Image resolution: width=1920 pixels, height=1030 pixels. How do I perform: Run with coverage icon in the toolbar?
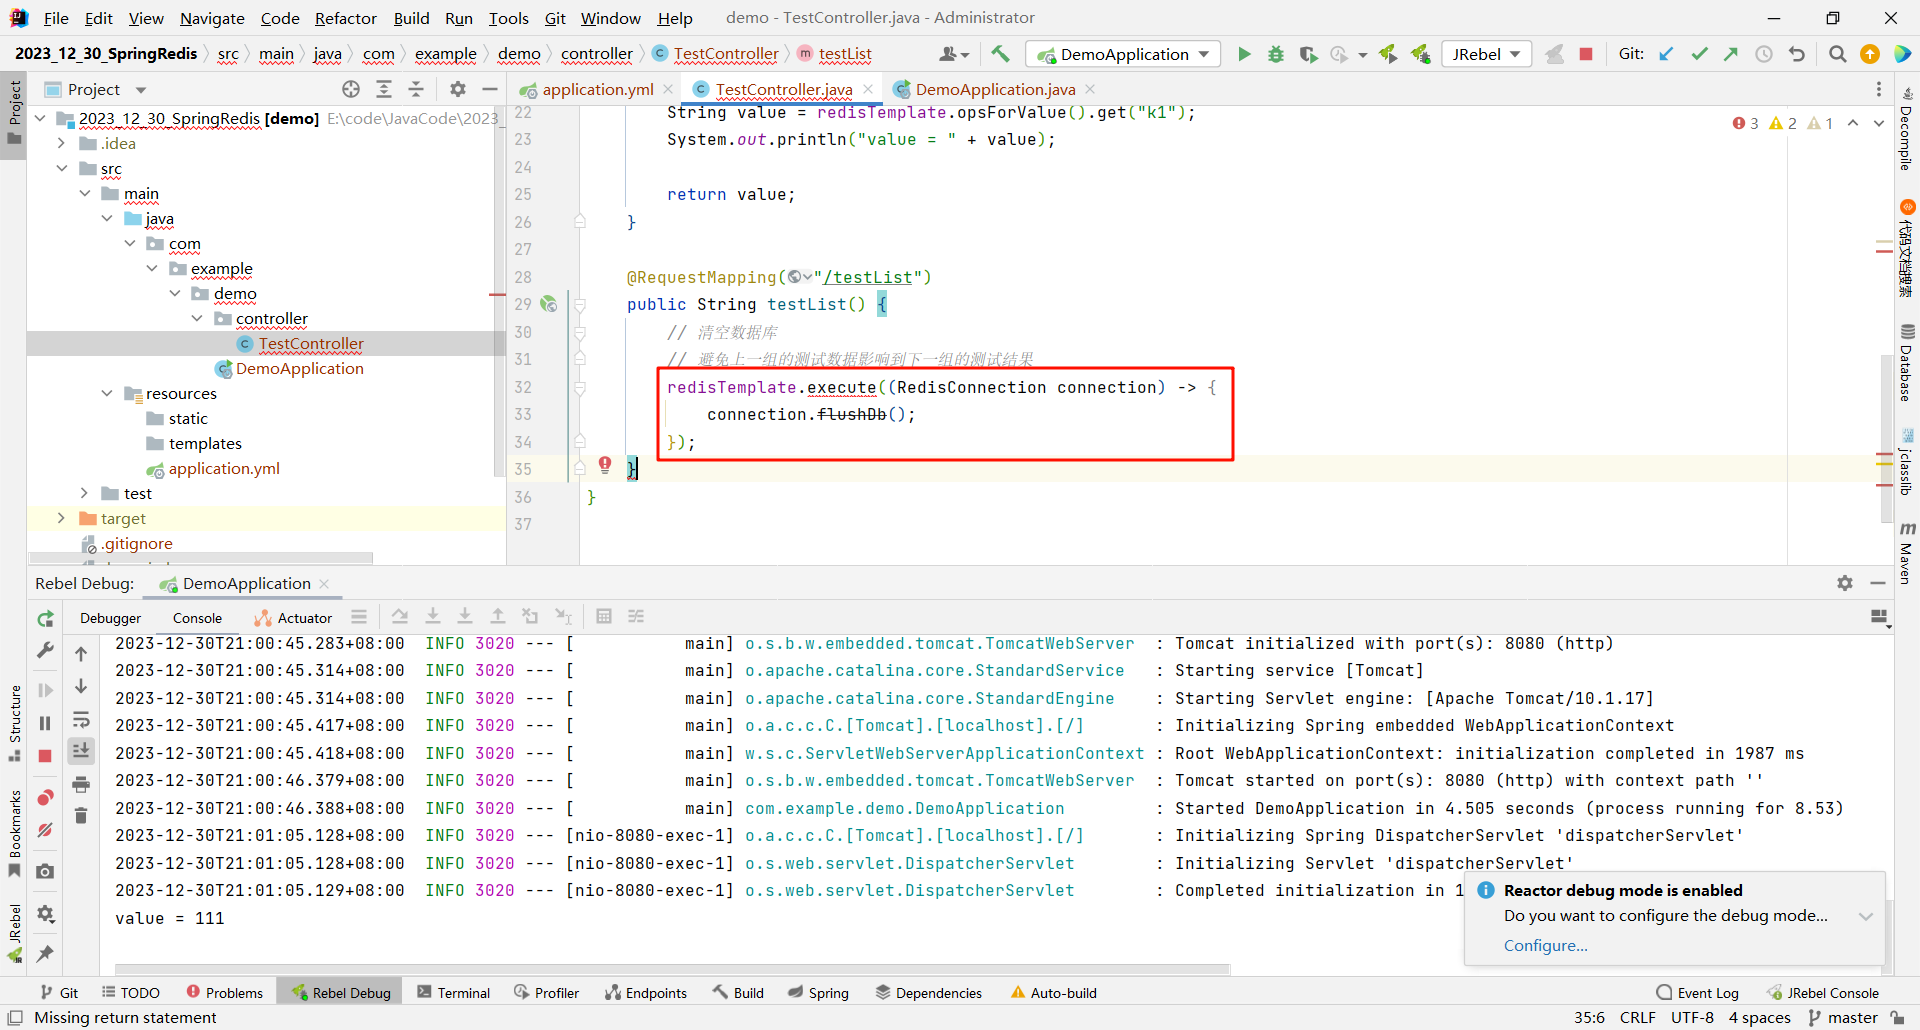[x=1308, y=54]
